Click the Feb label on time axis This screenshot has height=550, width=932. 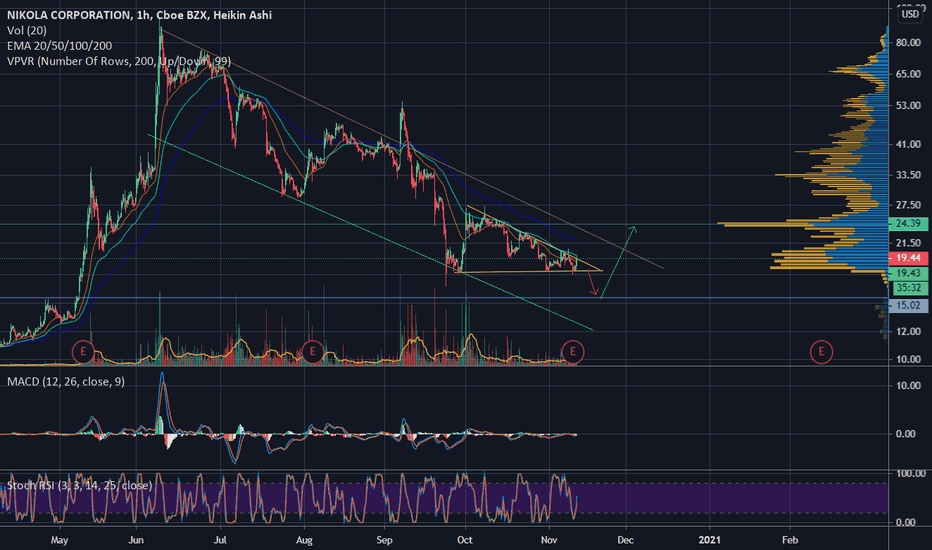(790, 540)
